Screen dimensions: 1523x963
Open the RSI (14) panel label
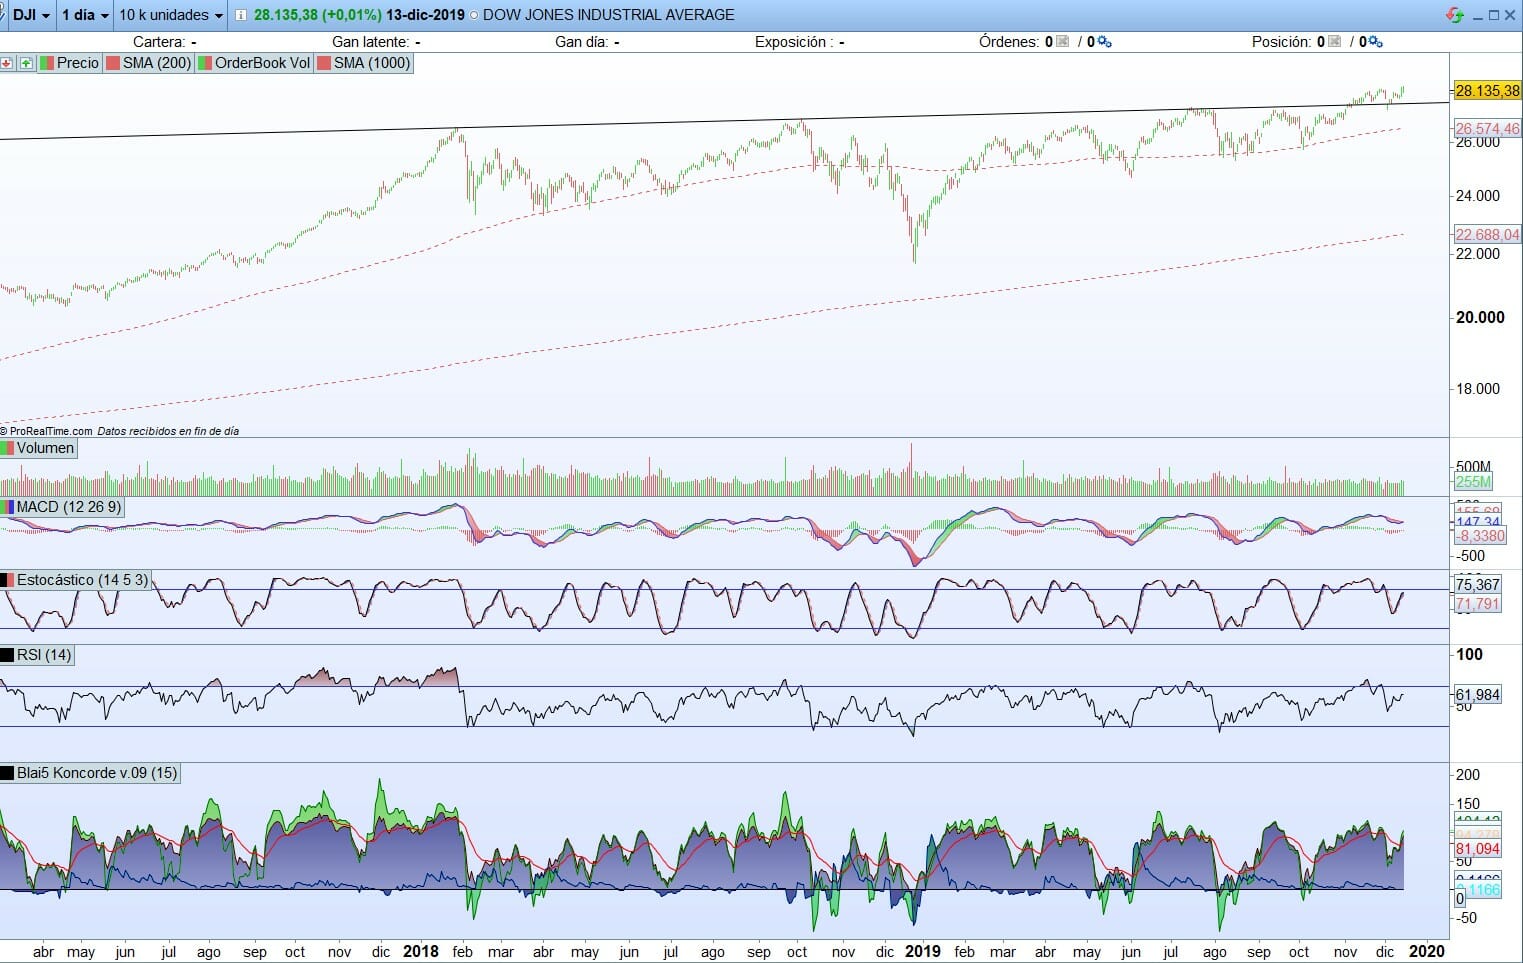click(37, 655)
